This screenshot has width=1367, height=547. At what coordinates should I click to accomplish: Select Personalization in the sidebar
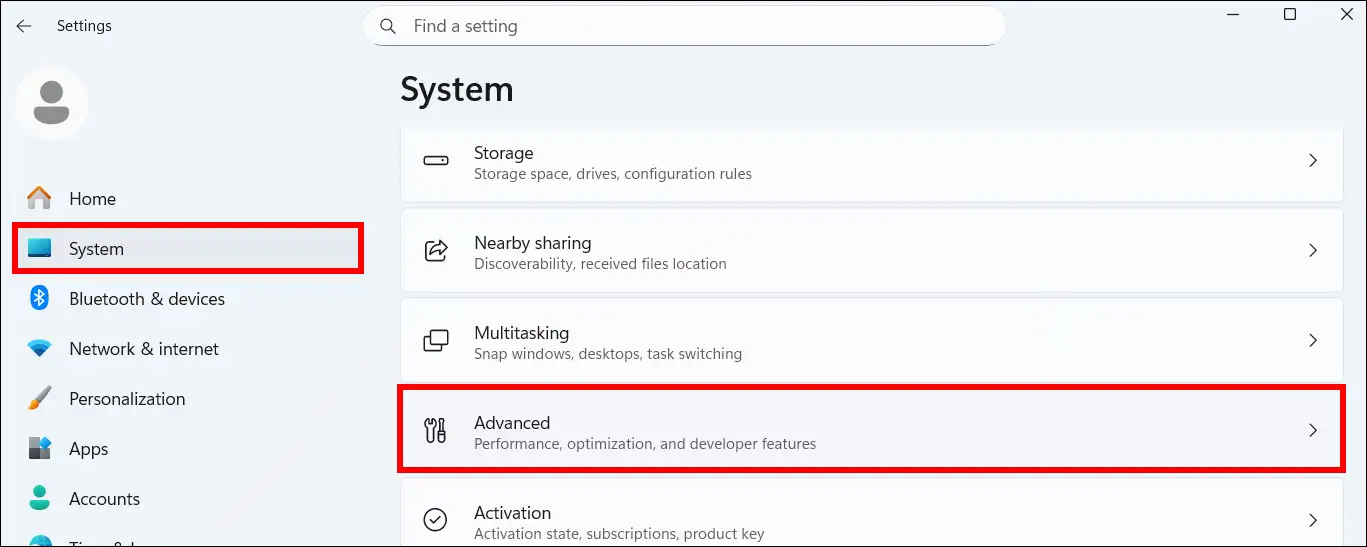[188, 399]
